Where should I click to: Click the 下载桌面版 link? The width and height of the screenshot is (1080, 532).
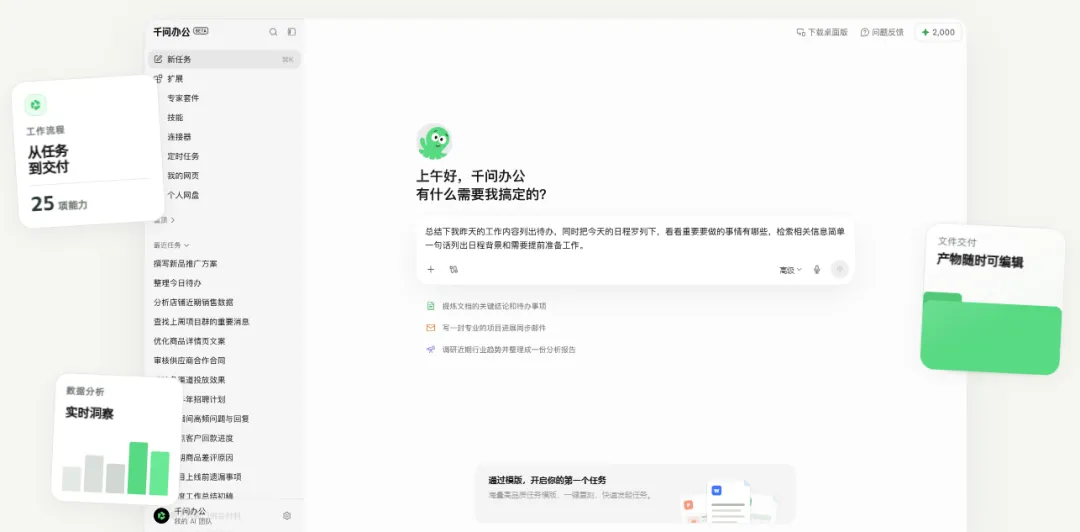pos(822,32)
